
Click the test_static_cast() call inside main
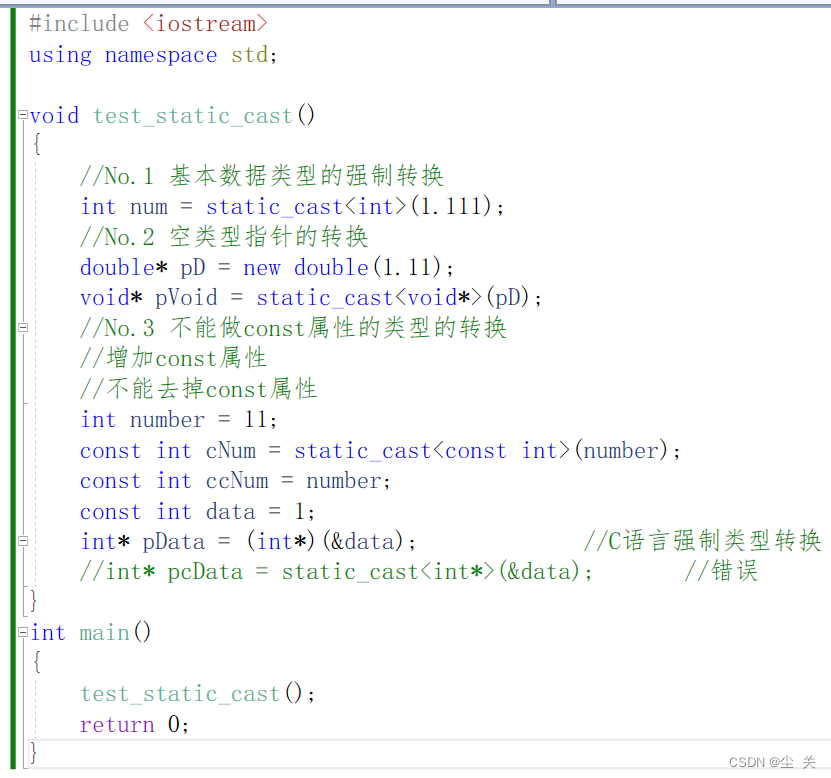click(180, 693)
